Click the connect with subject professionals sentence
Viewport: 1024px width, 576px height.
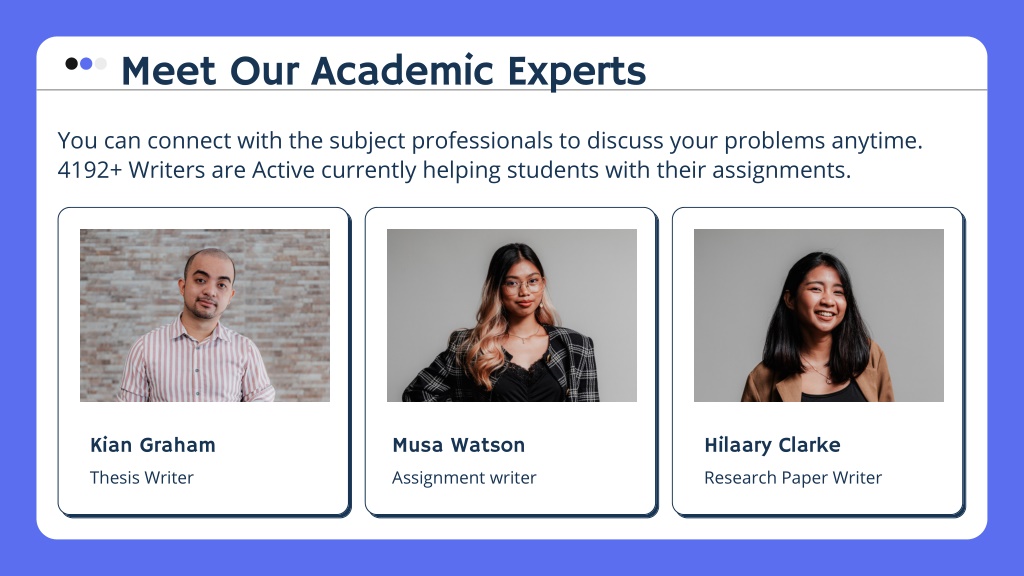click(x=490, y=140)
